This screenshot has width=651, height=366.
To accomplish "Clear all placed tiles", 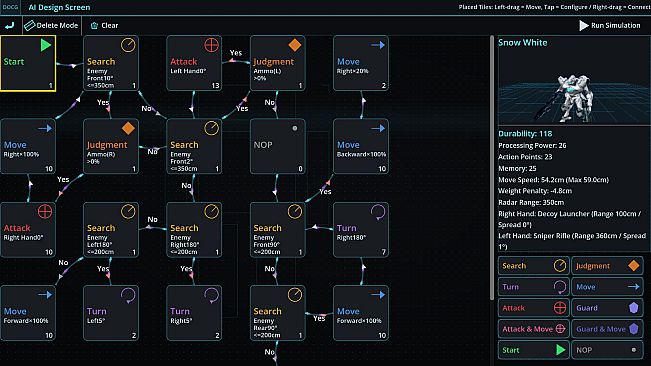I will (104, 26).
